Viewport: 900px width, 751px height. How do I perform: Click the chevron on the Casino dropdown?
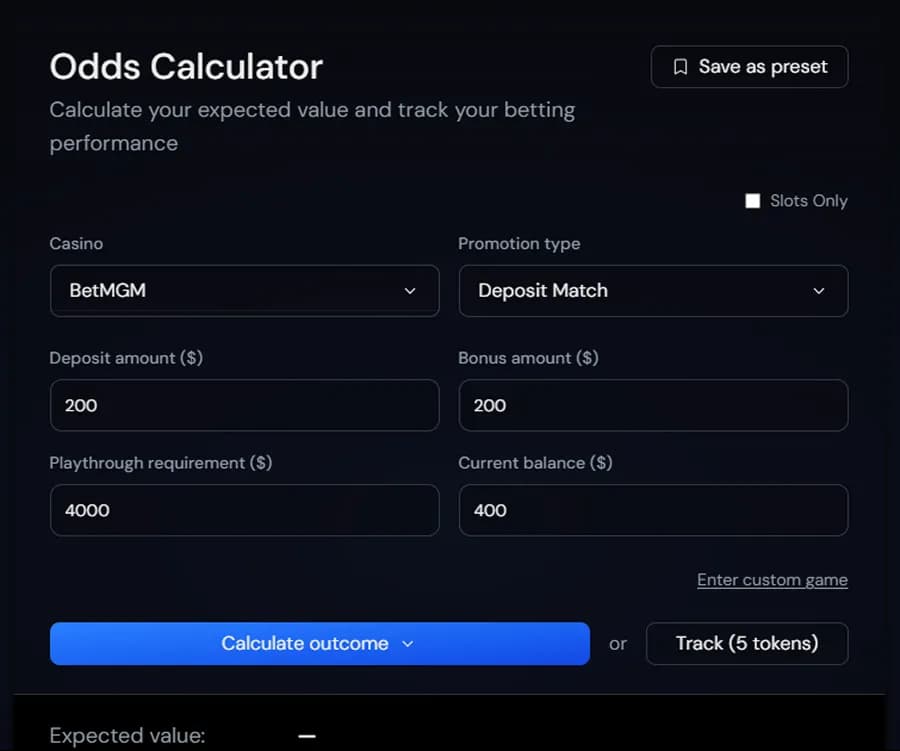[410, 291]
